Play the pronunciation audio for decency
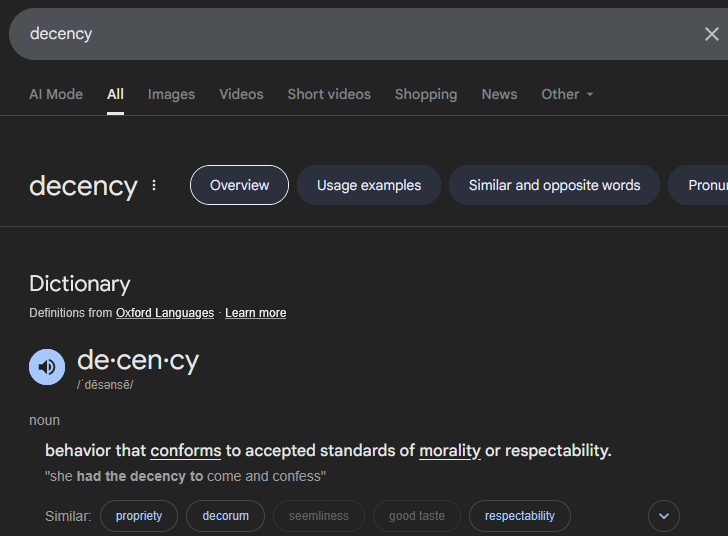Image resolution: width=728 pixels, height=536 pixels. [47, 367]
